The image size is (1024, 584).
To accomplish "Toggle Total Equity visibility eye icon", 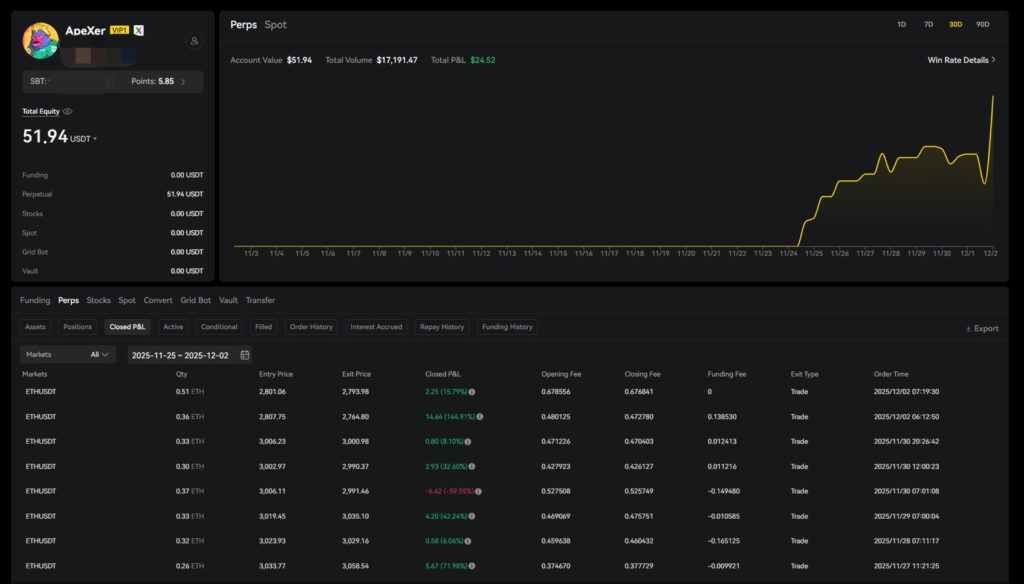I will click(x=68, y=112).
